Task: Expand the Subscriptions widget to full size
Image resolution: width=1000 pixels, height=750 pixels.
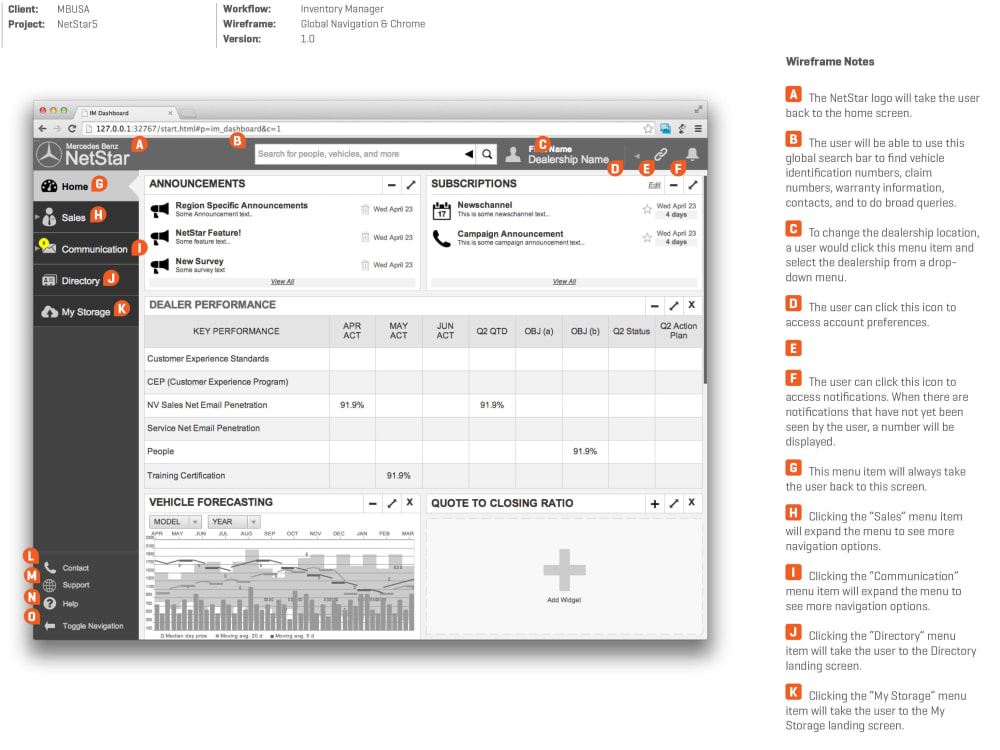Action: point(693,185)
